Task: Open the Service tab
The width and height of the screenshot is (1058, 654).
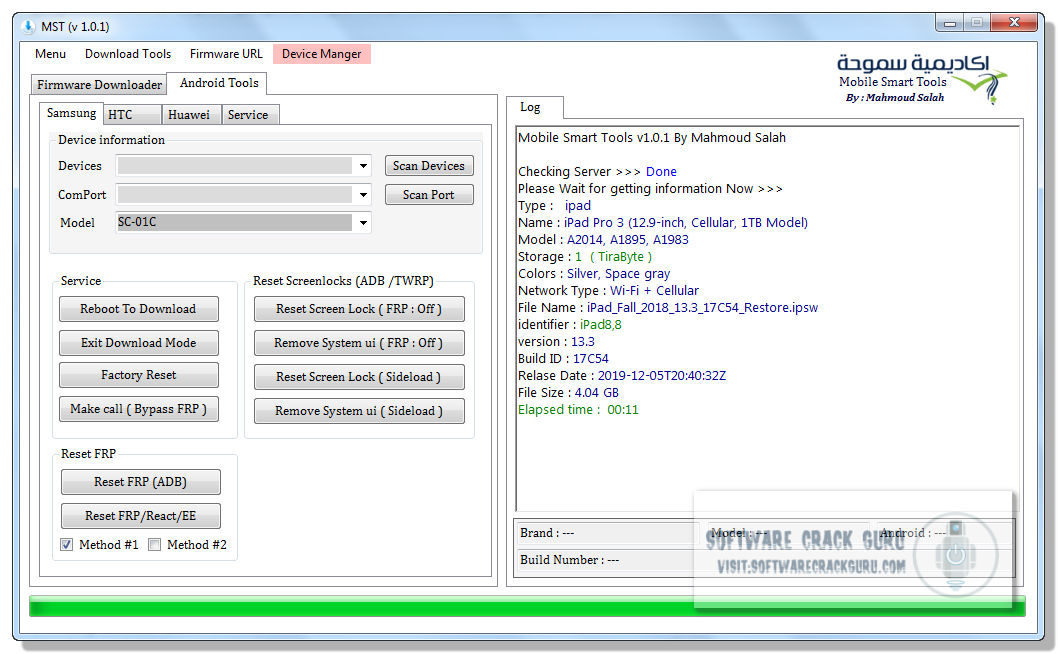Action: [x=250, y=115]
